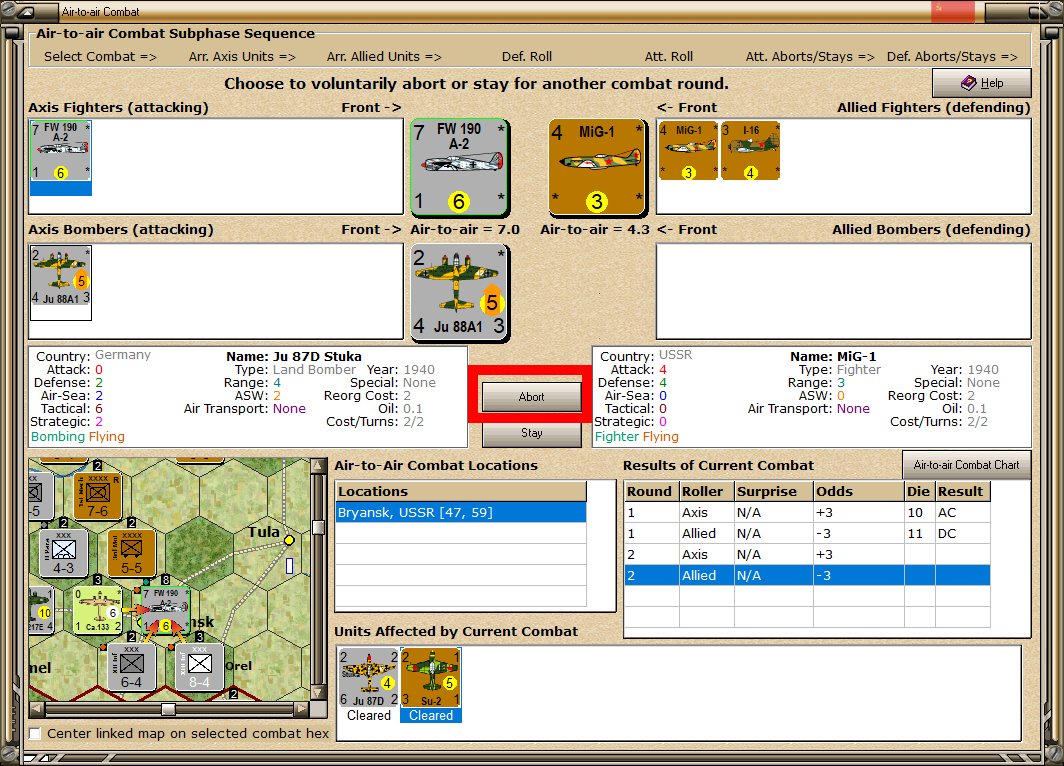Select small MiG-1 counter in Allied Fighters list

point(688,151)
